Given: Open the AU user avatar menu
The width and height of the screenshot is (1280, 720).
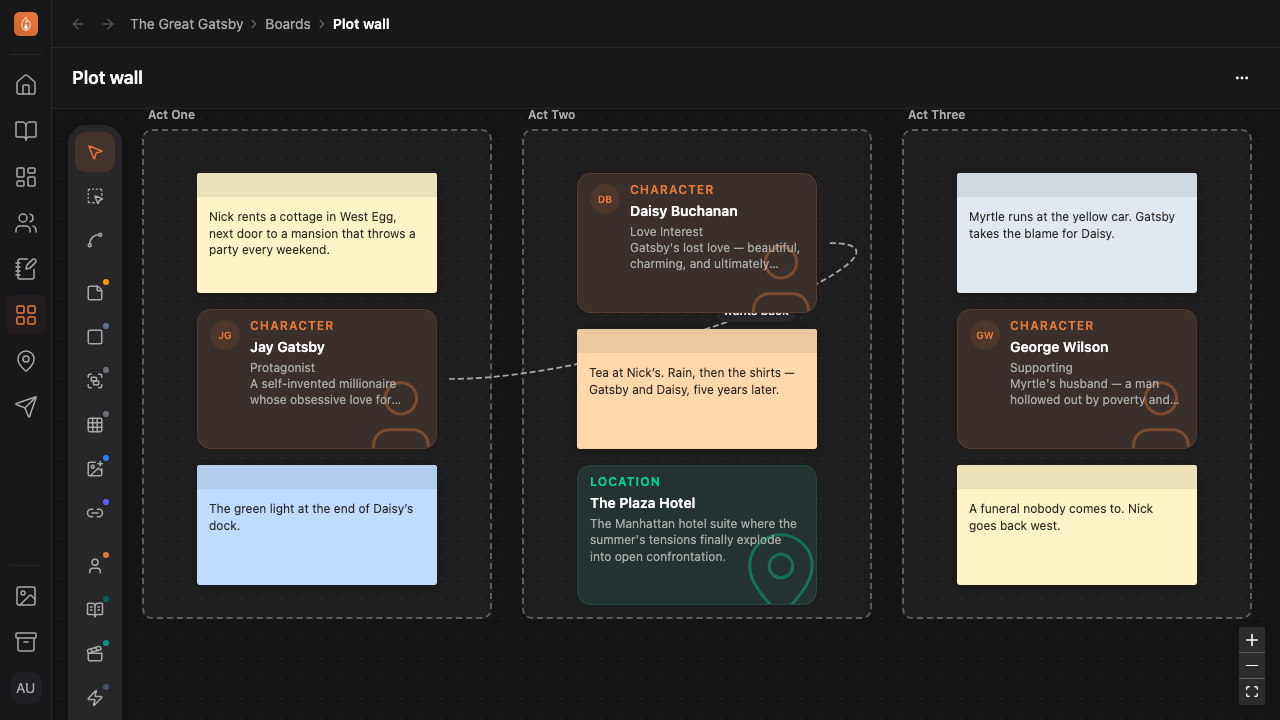Looking at the screenshot, I should tap(26, 688).
